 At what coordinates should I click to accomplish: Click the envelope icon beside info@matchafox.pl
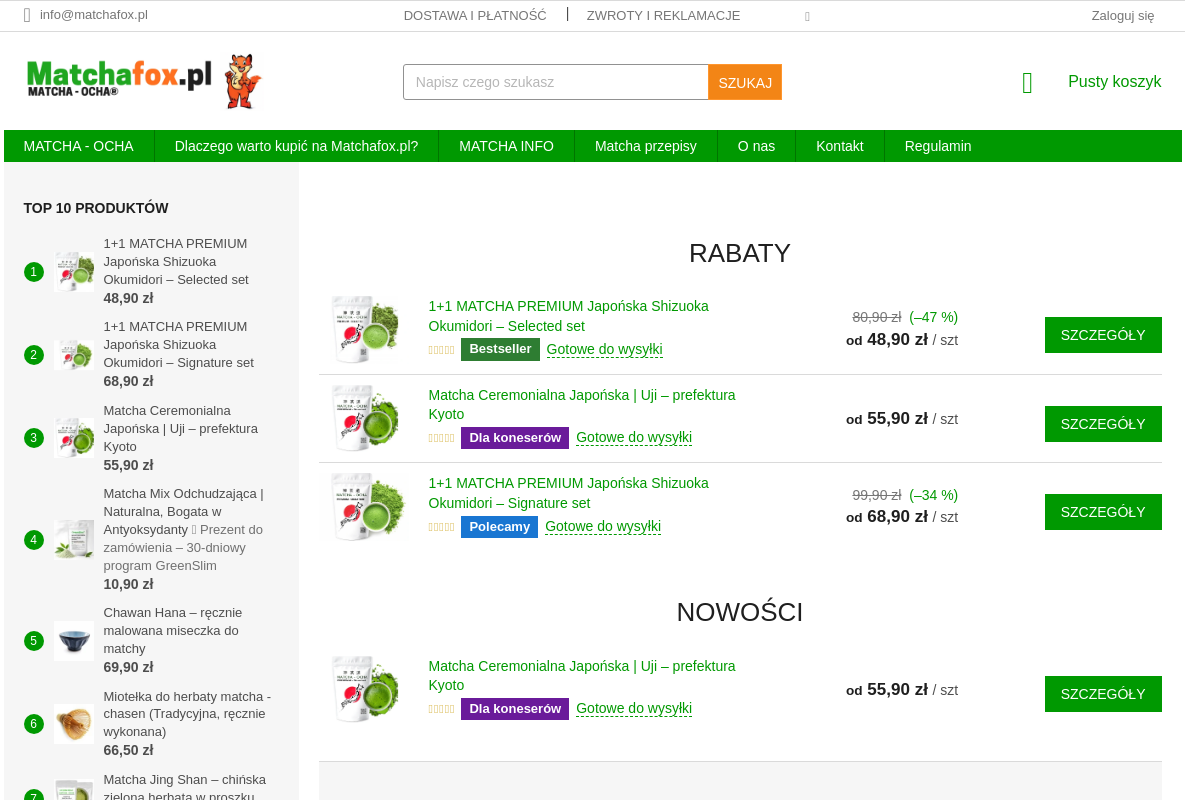[x=27, y=15]
